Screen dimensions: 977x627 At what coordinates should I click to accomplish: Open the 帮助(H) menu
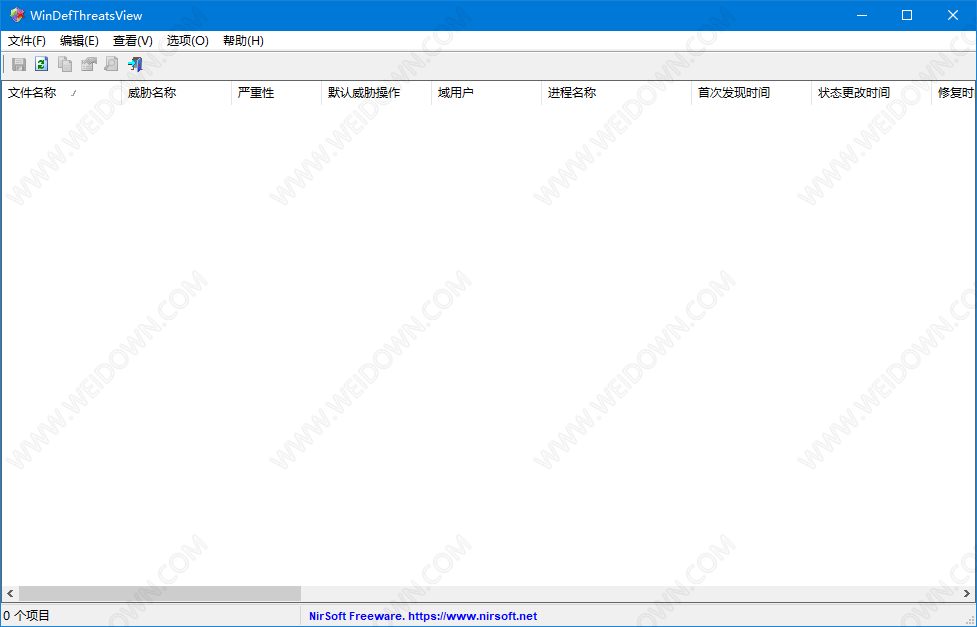point(243,41)
